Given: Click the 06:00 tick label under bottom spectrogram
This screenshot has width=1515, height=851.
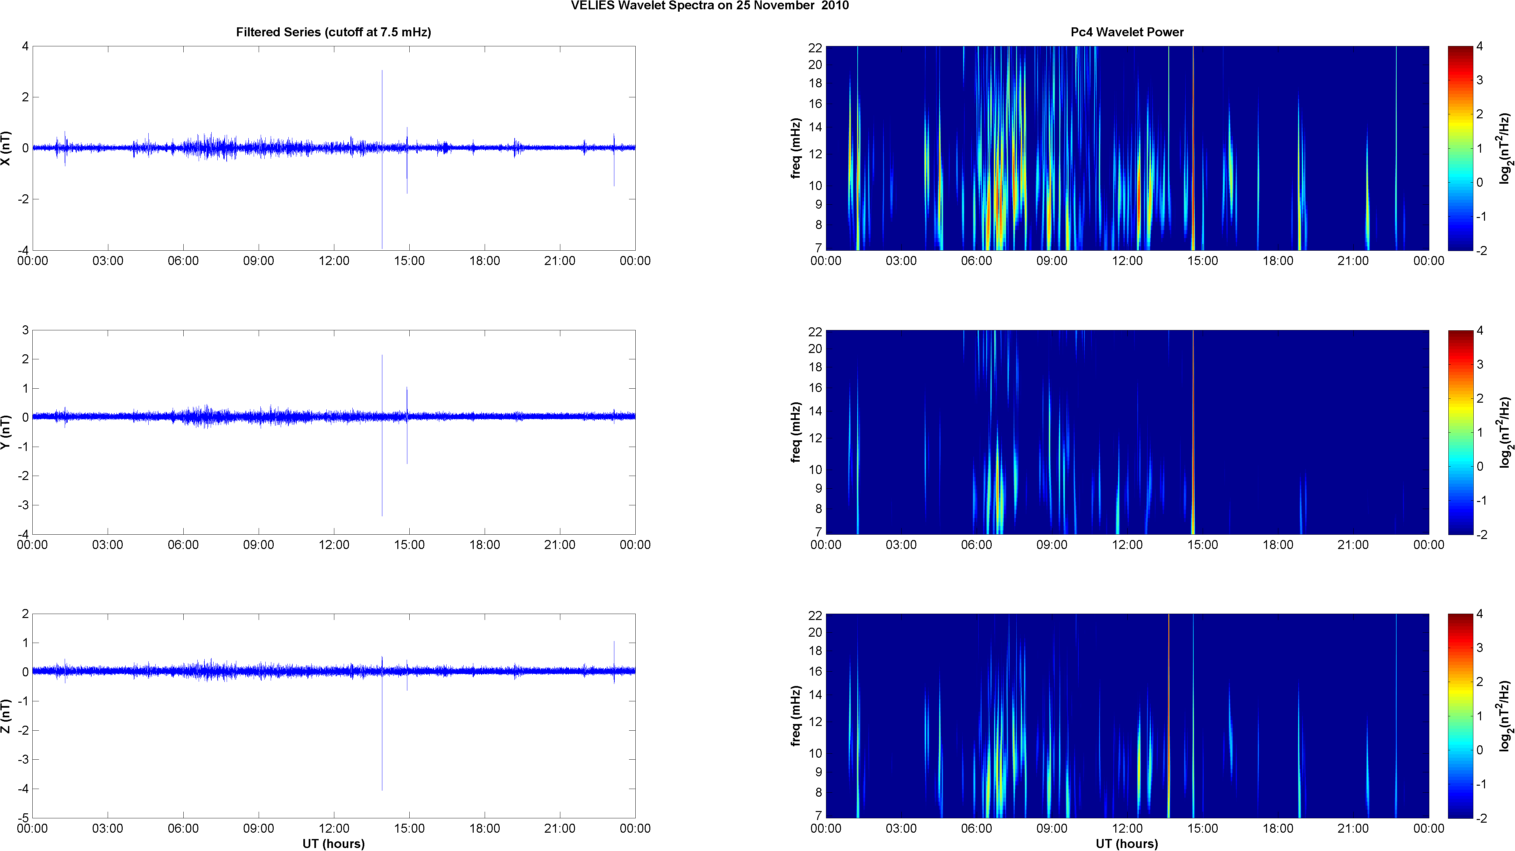Looking at the screenshot, I should [976, 828].
